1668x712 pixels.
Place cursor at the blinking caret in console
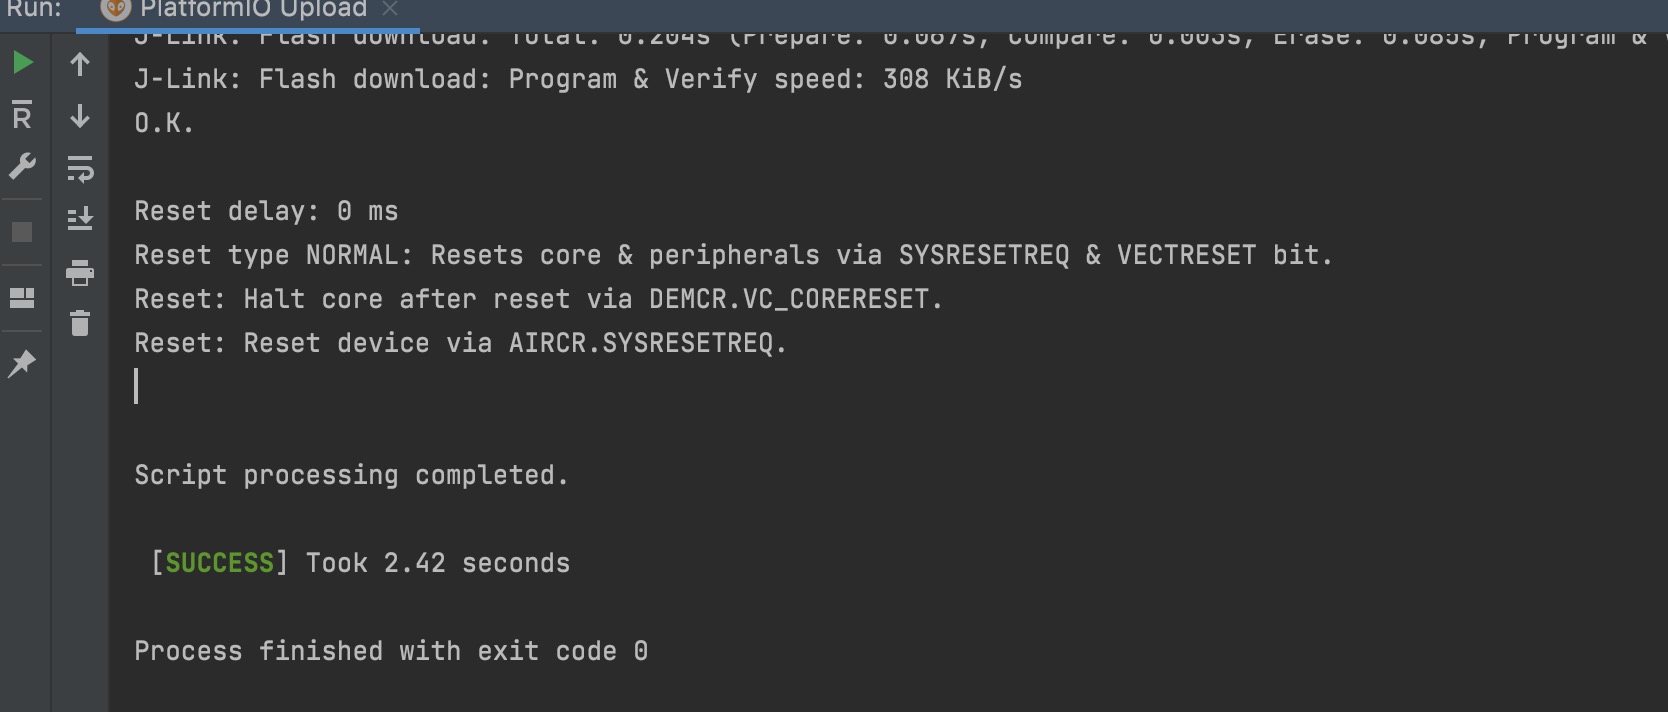pyautogui.click(x=137, y=386)
